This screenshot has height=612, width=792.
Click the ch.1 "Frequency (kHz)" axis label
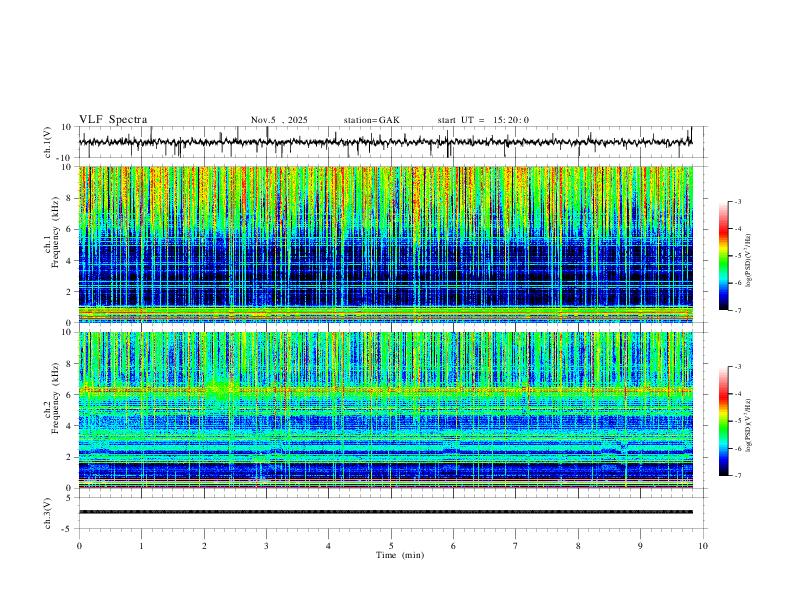coord(55,233)
